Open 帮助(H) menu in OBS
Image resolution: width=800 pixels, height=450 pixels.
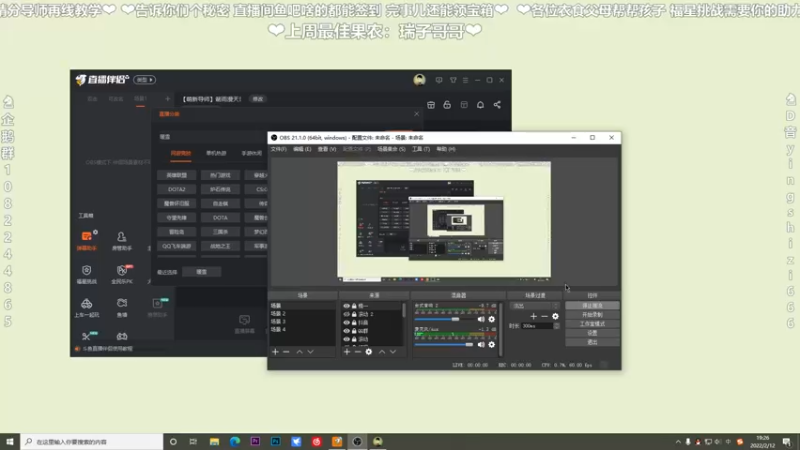tap(446, 149)
